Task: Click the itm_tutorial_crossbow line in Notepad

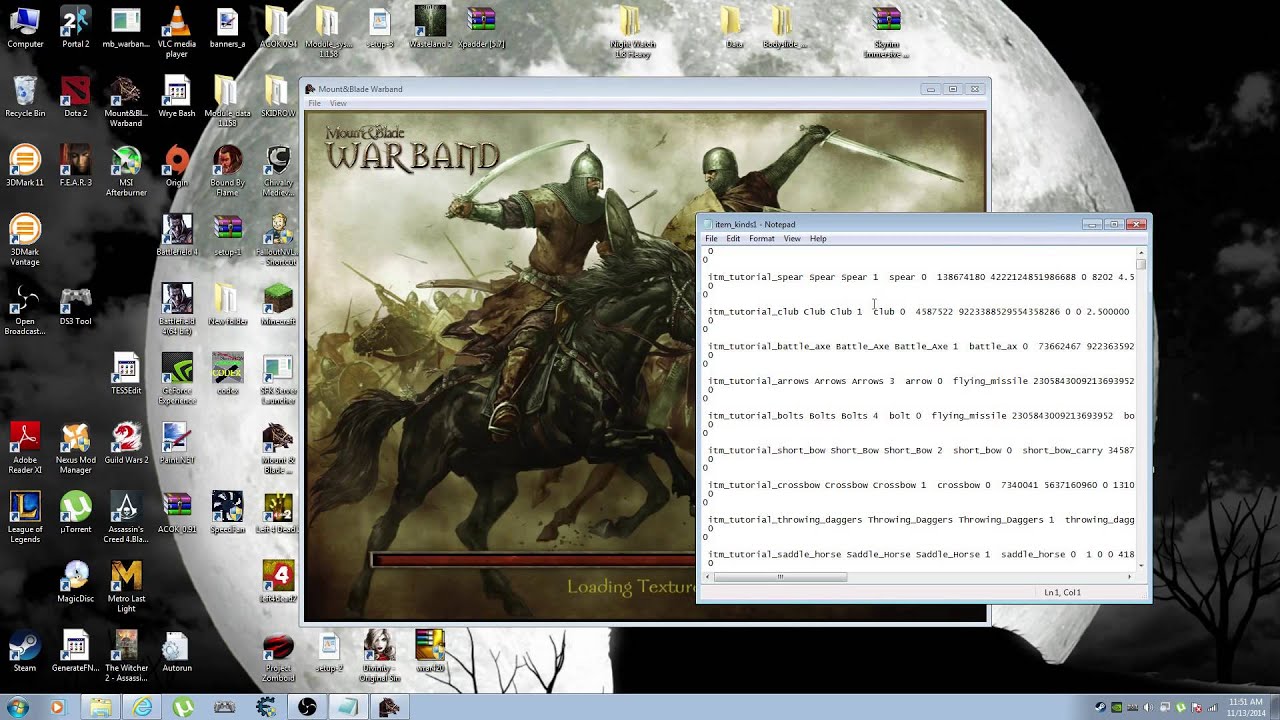Action: click(x=921, y=485)
